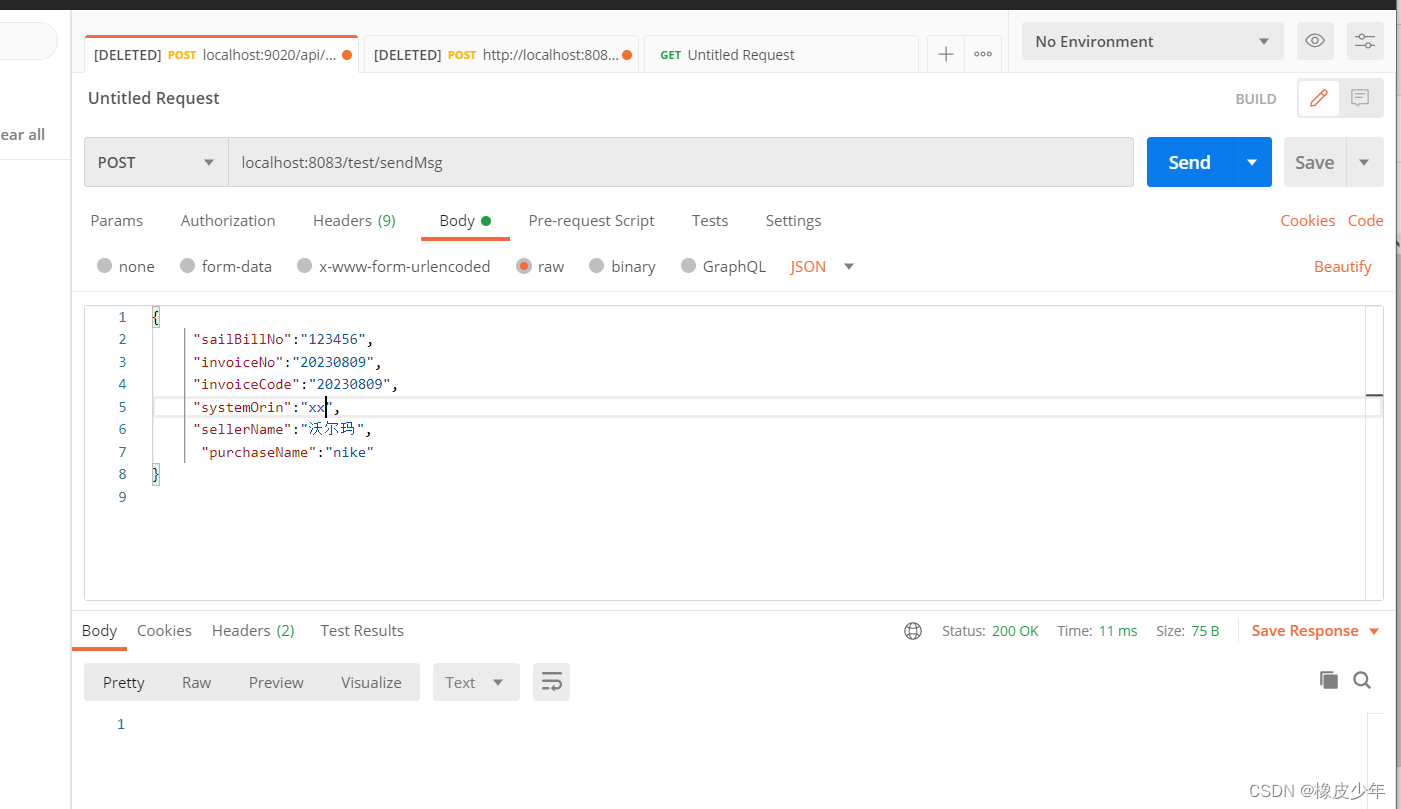Viewport: 1401px width, 809px height.
Task: Open the Save button dropdown arrow
Action: 1365,162
